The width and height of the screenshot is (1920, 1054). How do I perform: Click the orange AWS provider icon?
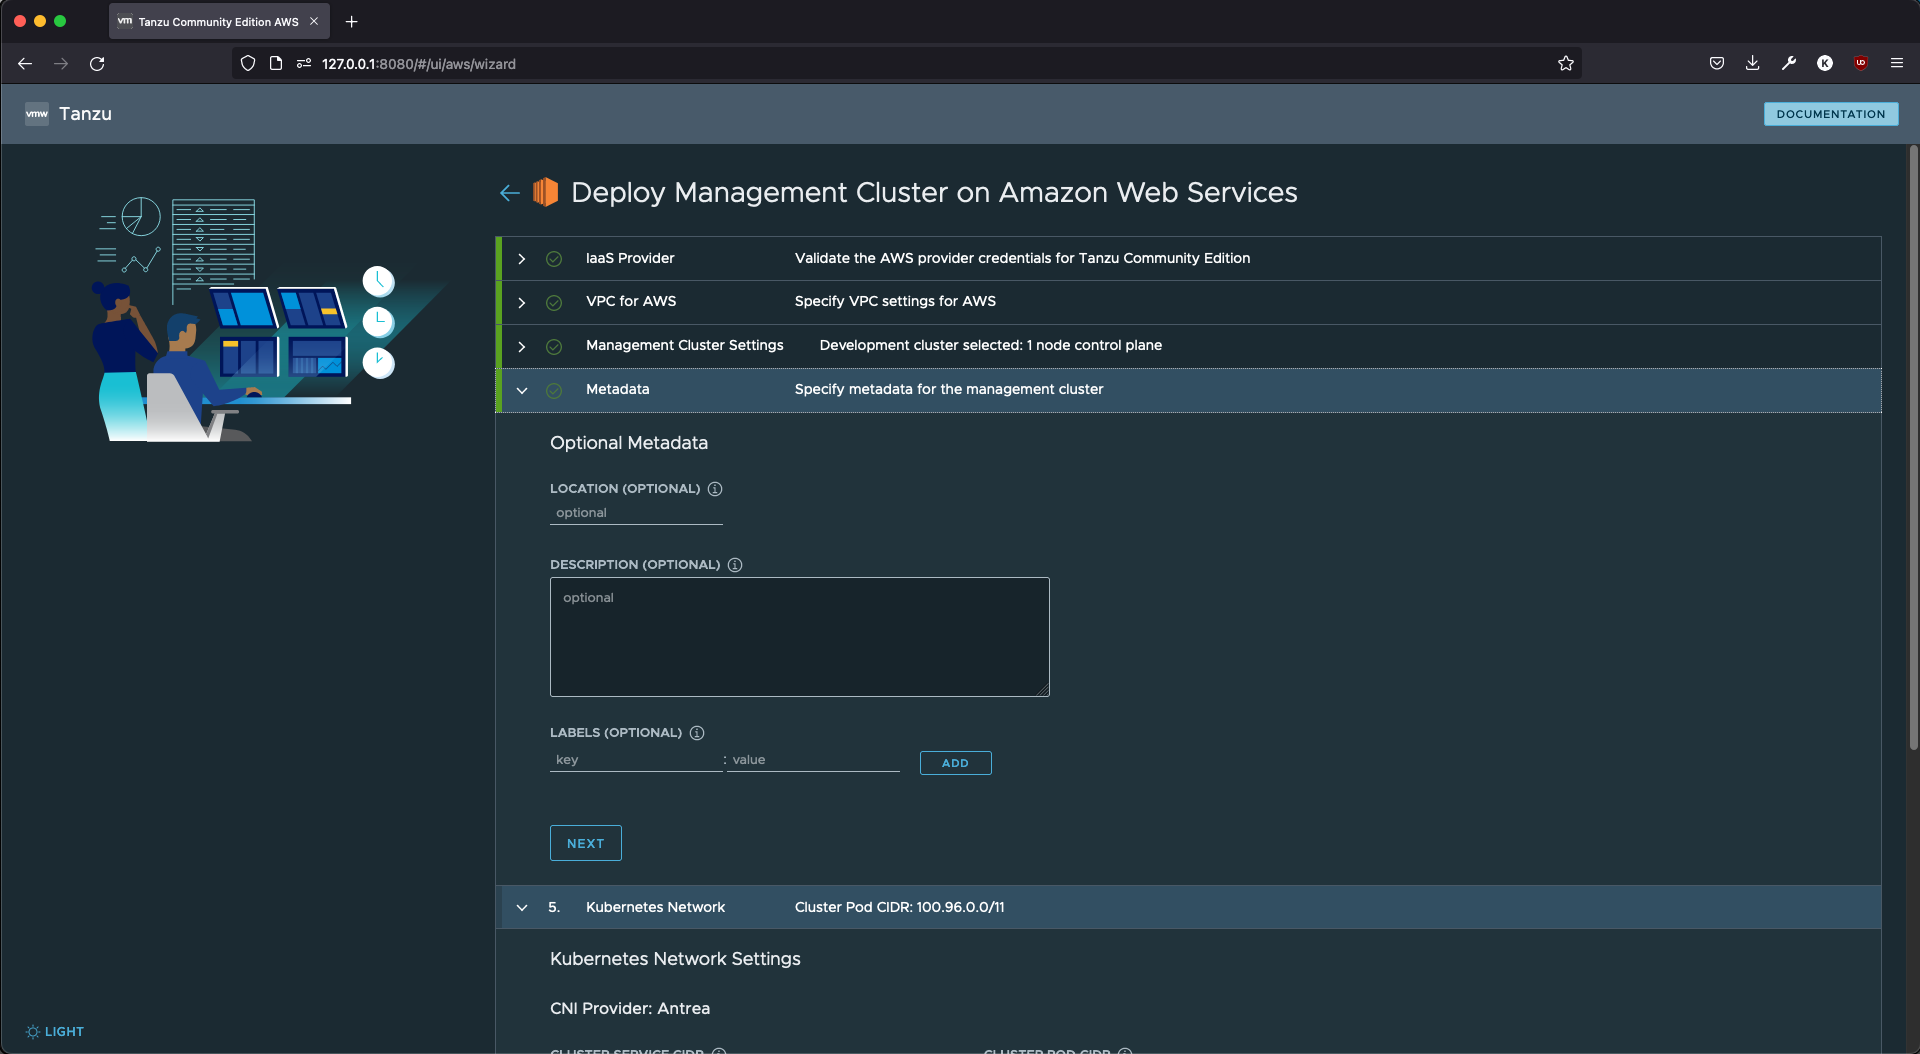[545, 192]
